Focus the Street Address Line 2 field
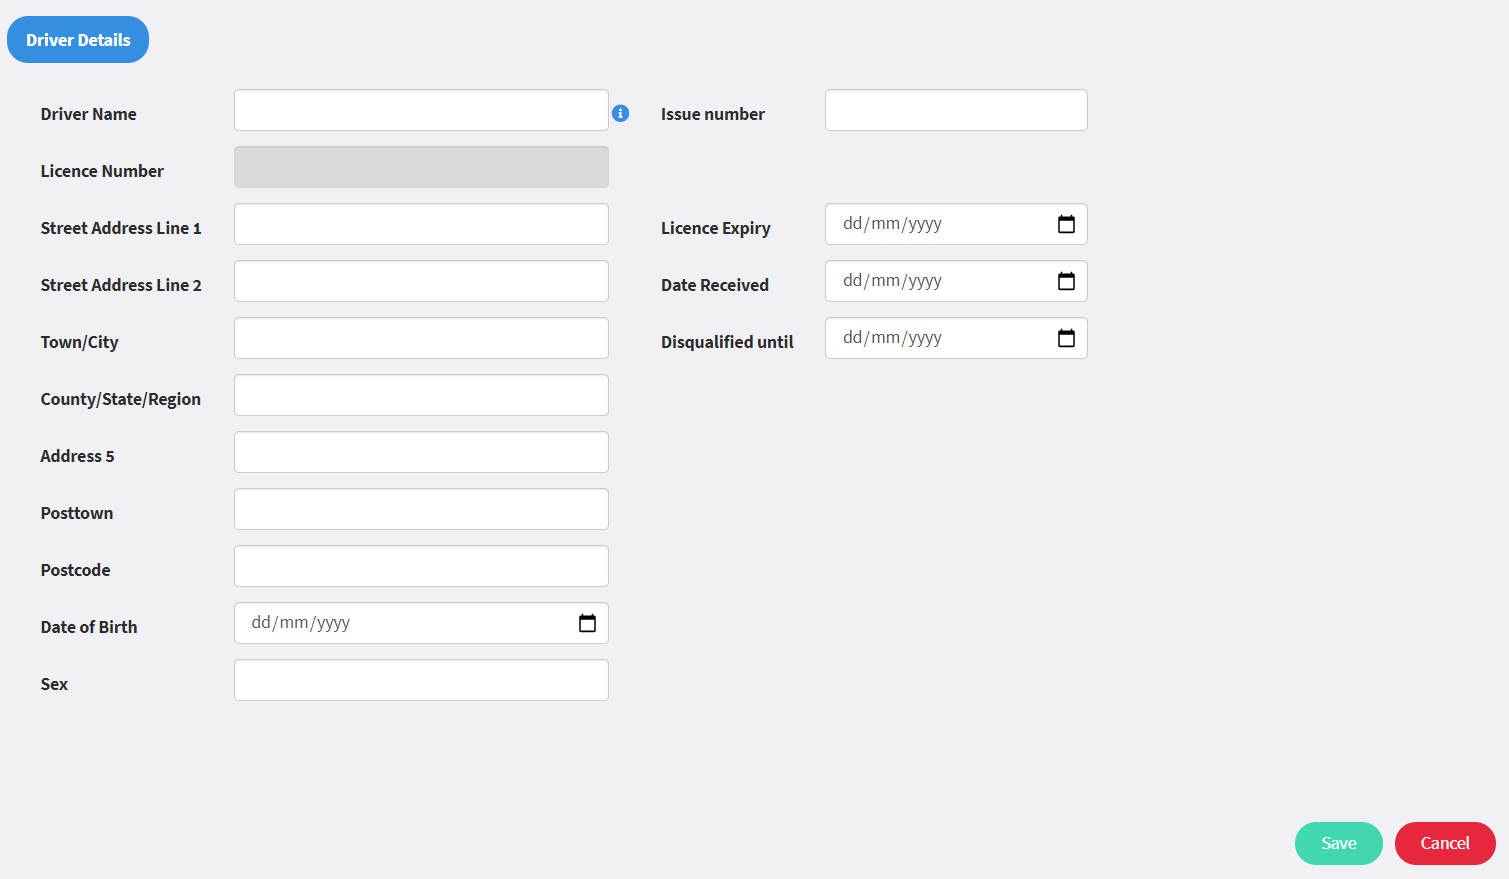The image size is (1509, 879). (421, 281)
